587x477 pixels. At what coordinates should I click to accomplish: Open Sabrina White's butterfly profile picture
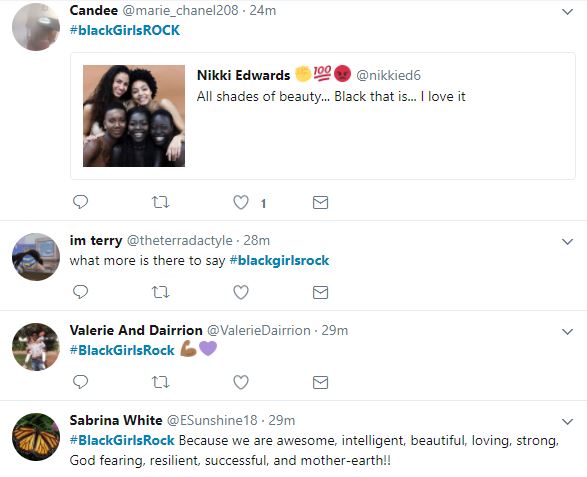[x=36, y=437]
